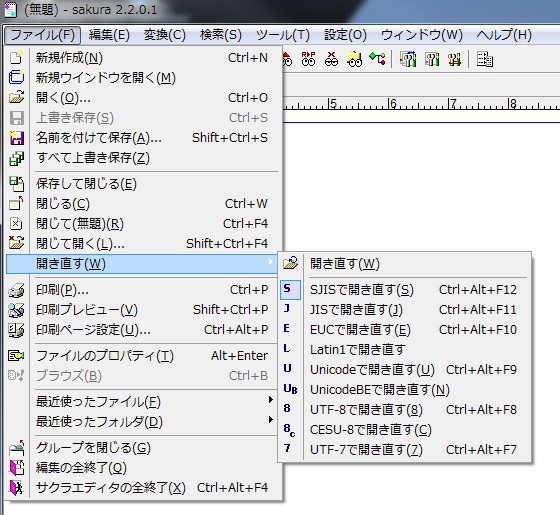Screen dimensions: 560x515
Task: Select UTF-7で開き直す(7) option
Action: (404, 450)
